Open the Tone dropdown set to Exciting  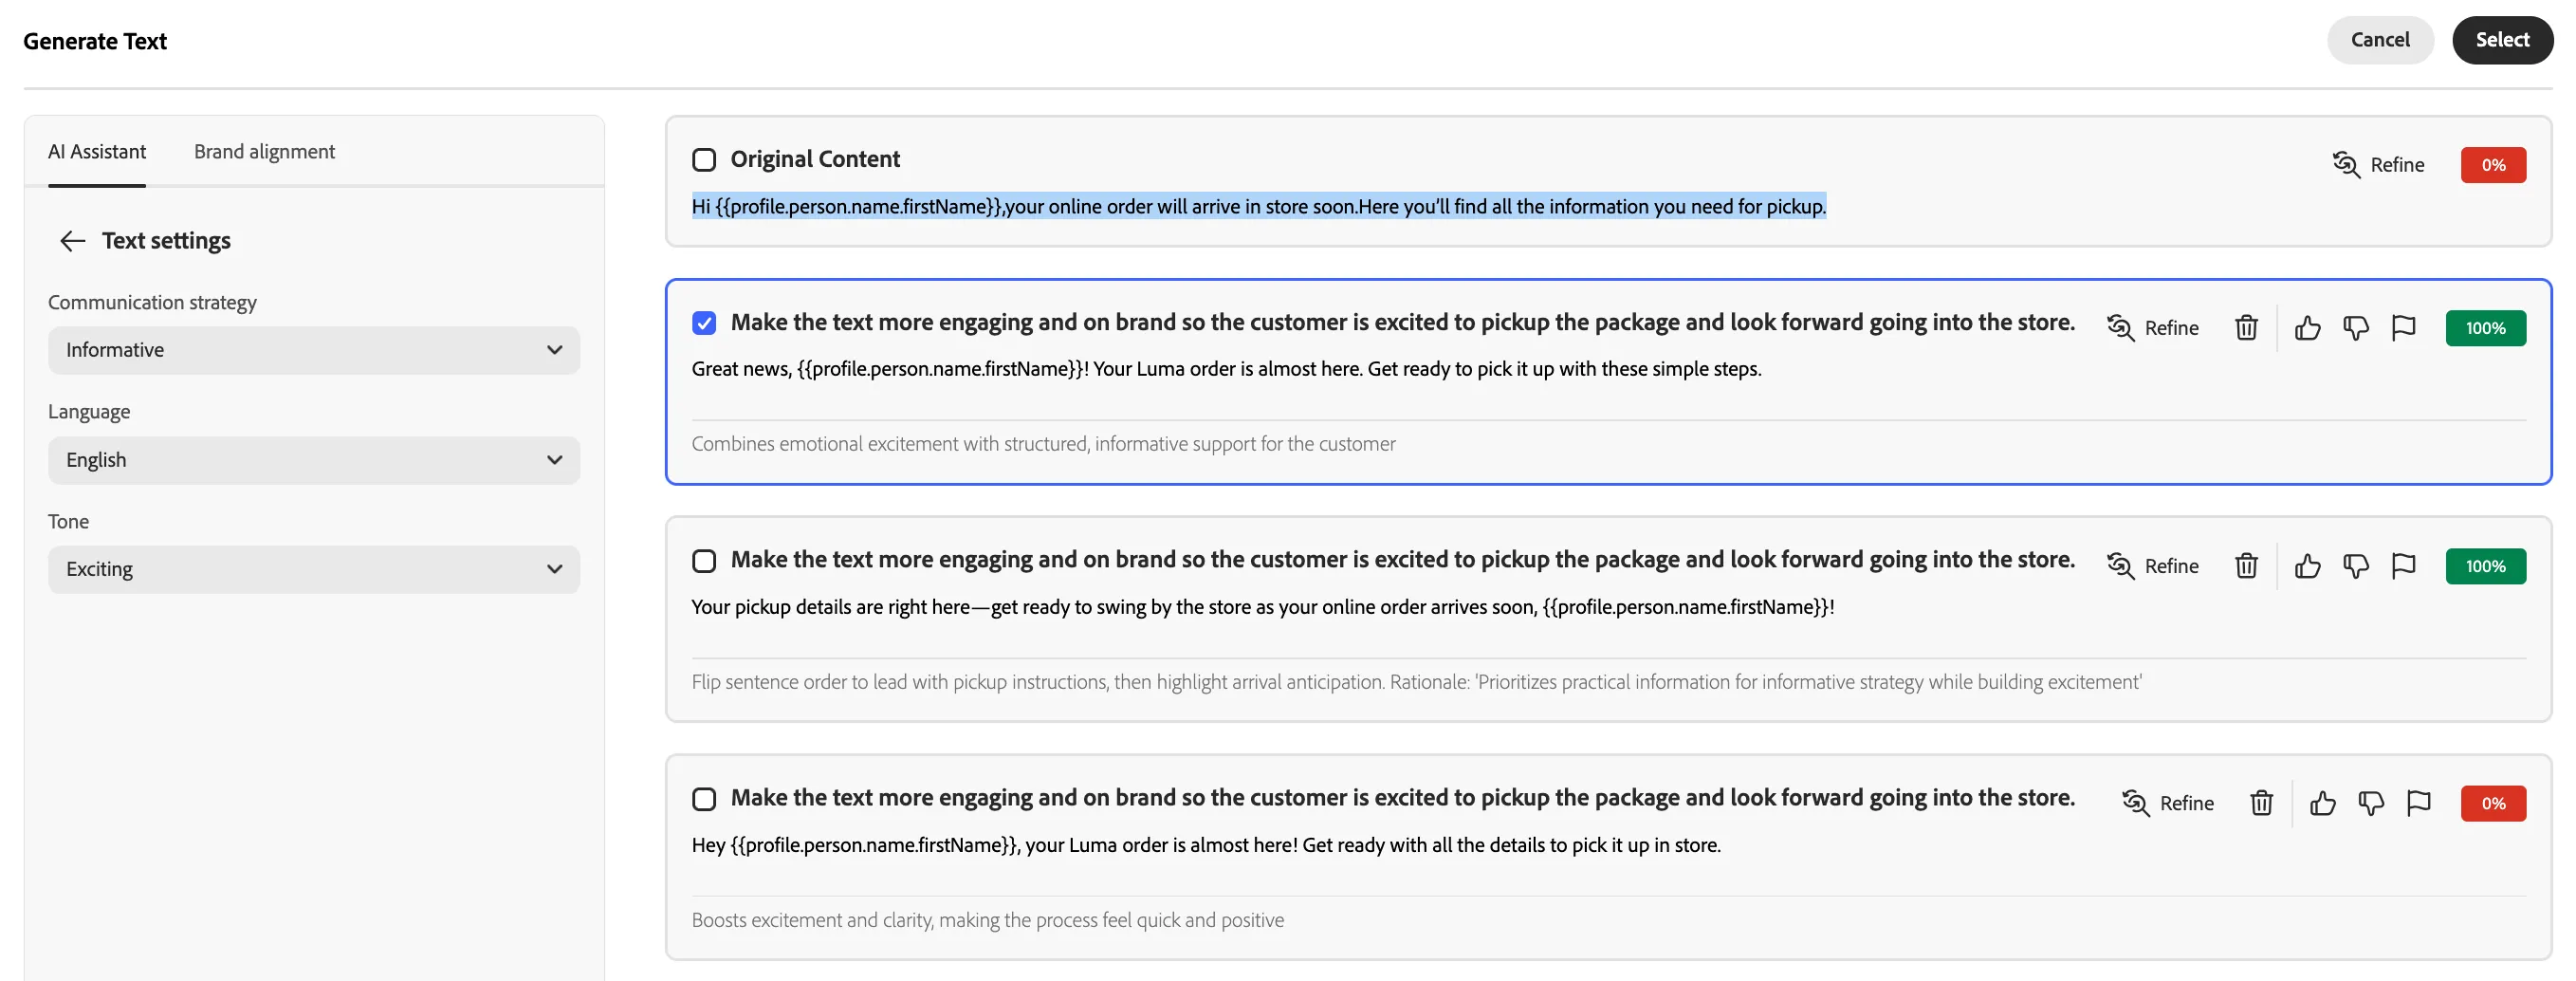click(x=314, y=569)
